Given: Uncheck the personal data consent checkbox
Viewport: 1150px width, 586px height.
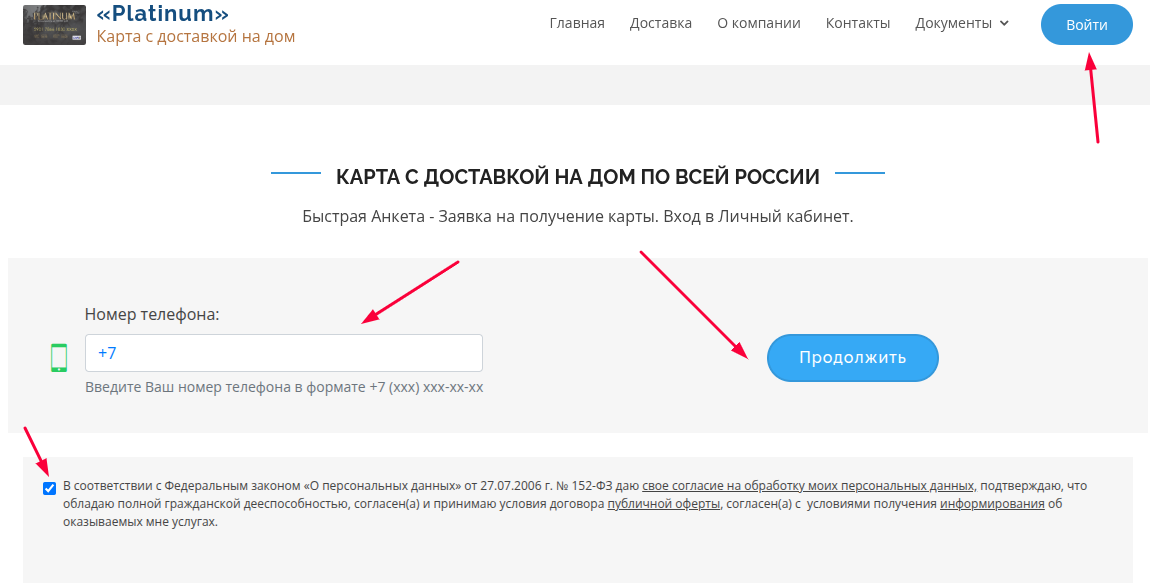Looking at the screenshot, I should pyautogui.click(x=49, y=488).
